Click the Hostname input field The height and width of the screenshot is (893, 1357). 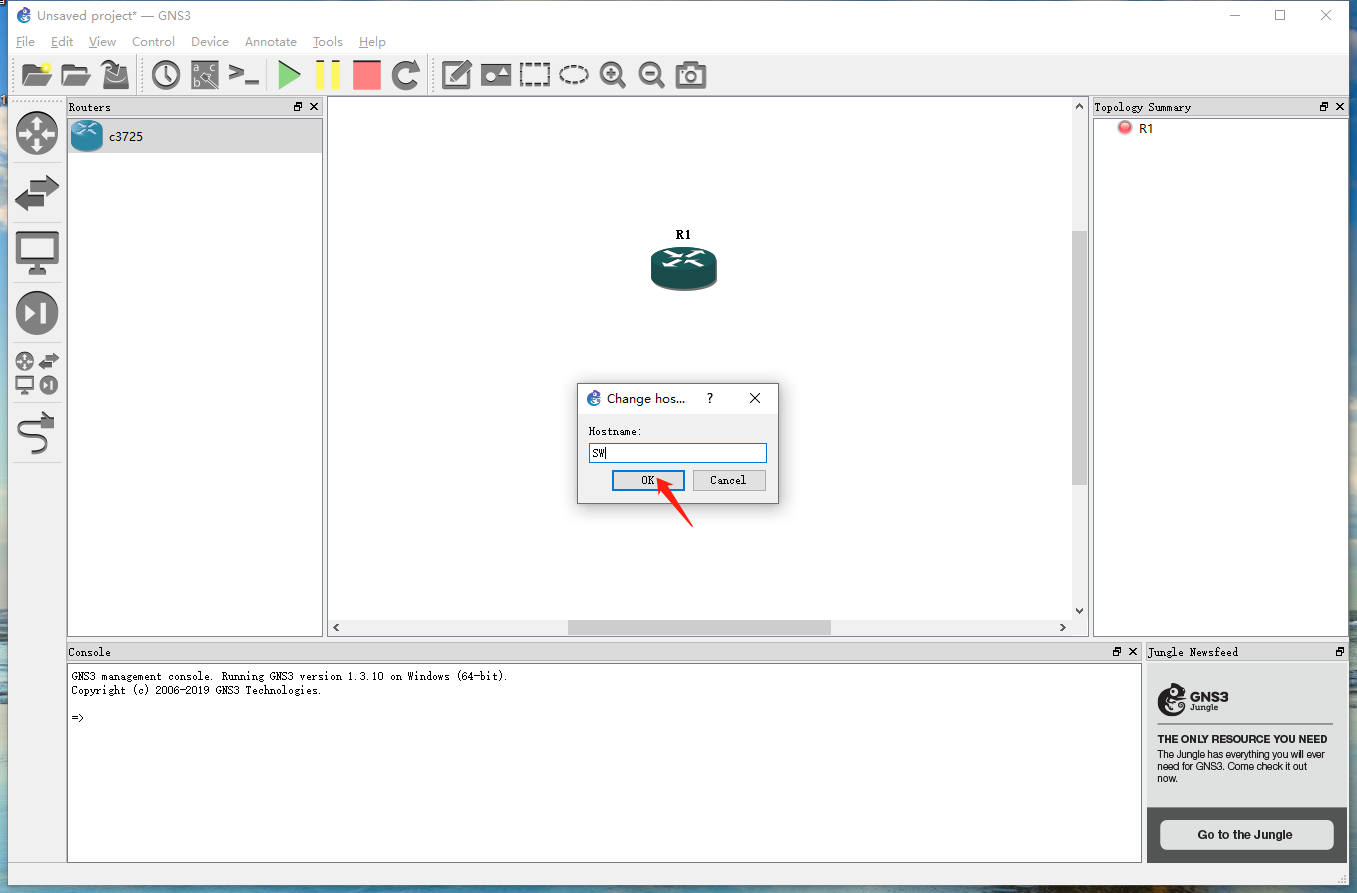tap(677, 453)
